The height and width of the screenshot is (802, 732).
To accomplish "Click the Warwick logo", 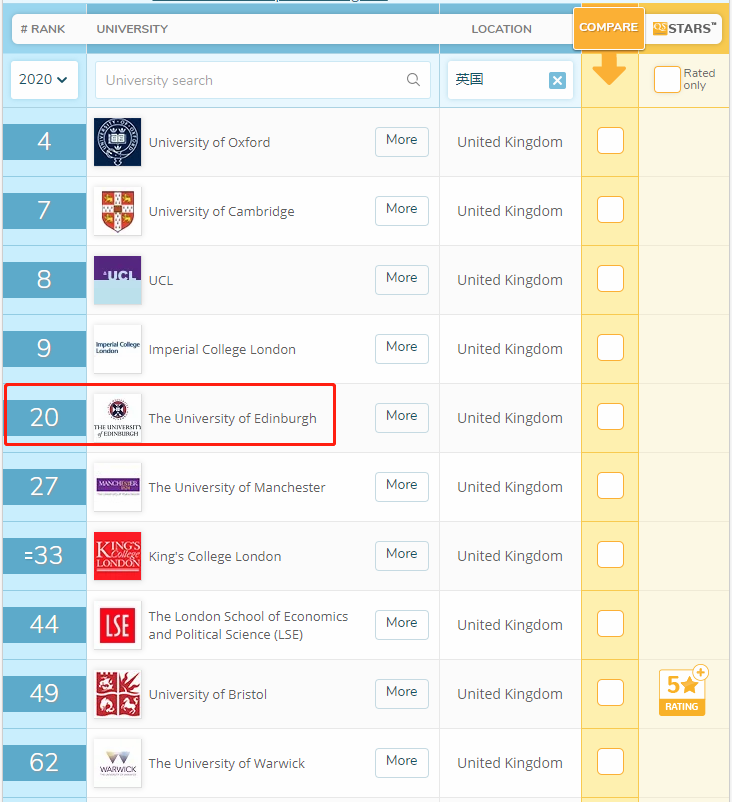I will (118, 763).
